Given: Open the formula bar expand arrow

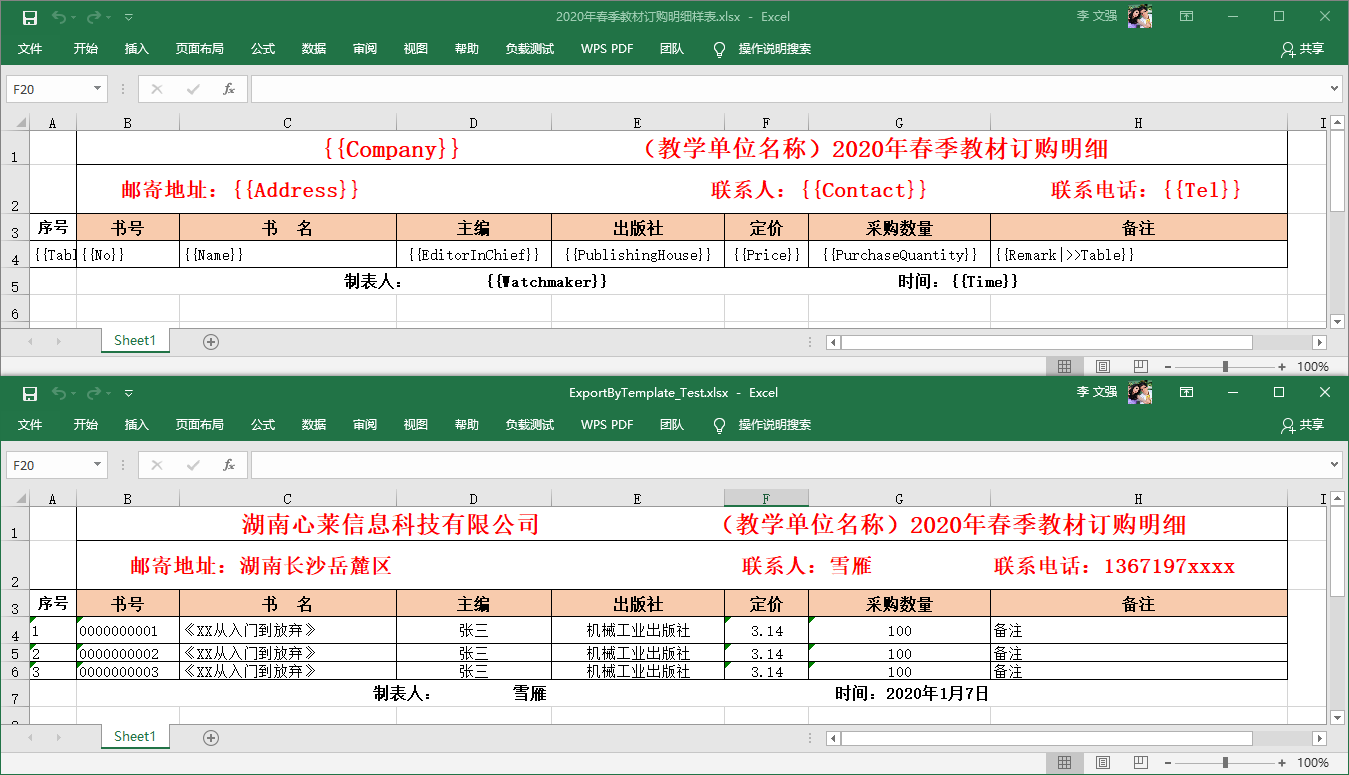Looking at the screenshot, I should pos(1335,88).
